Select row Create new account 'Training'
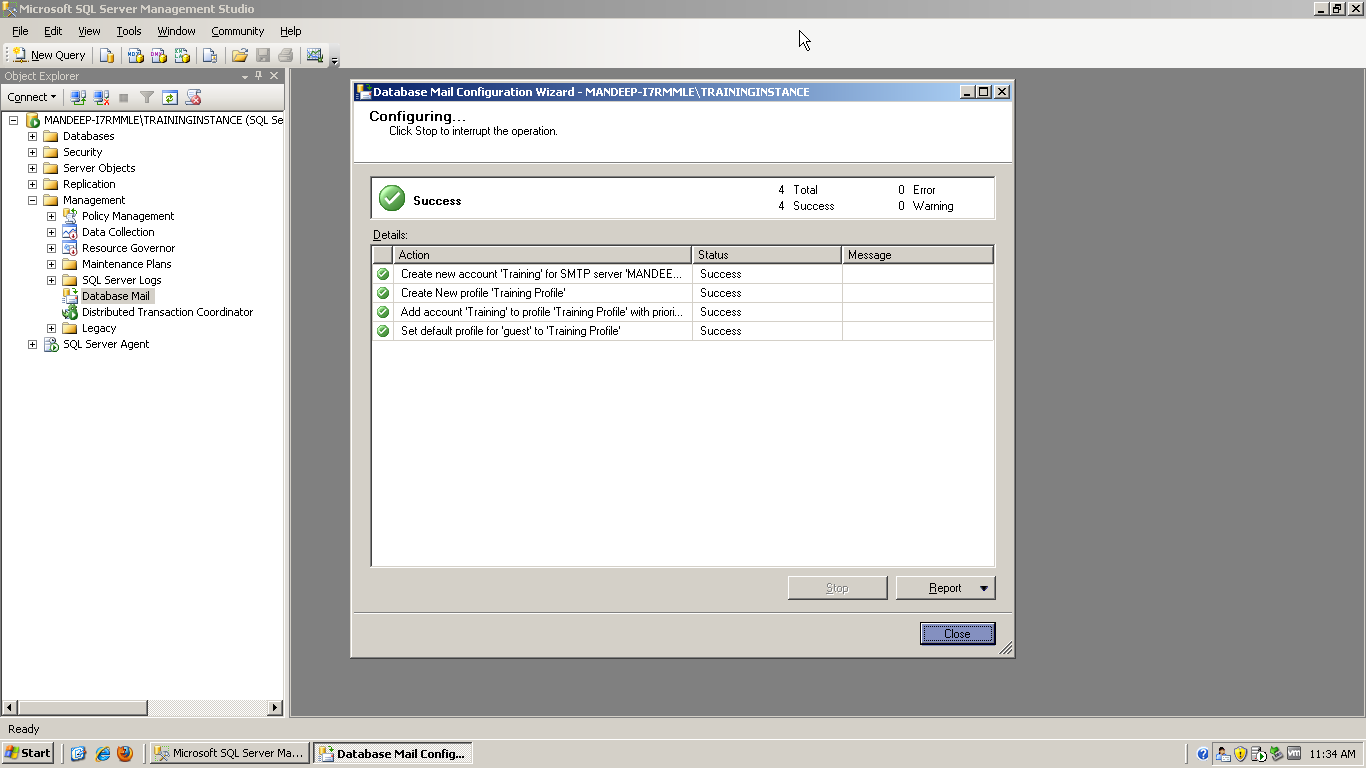This screenshot has height=768, width=1366. point(683,274)
